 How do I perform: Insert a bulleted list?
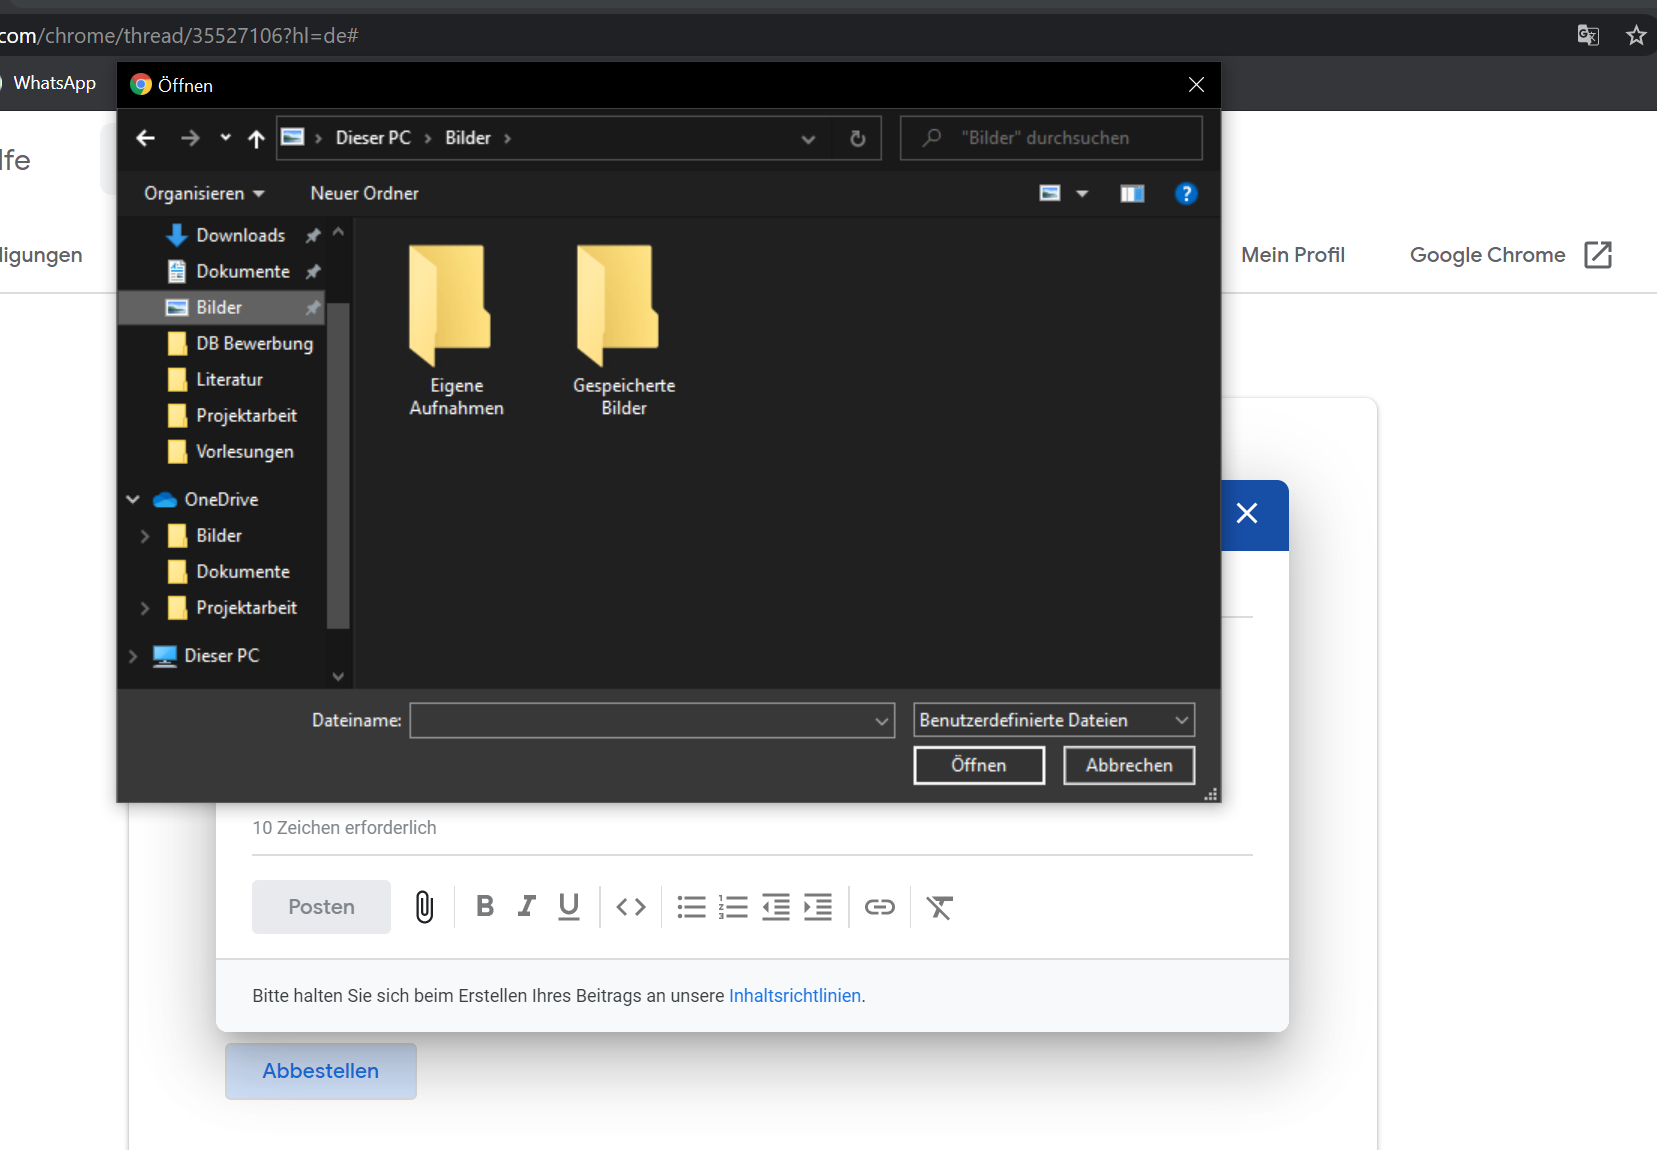click(691, 907)
